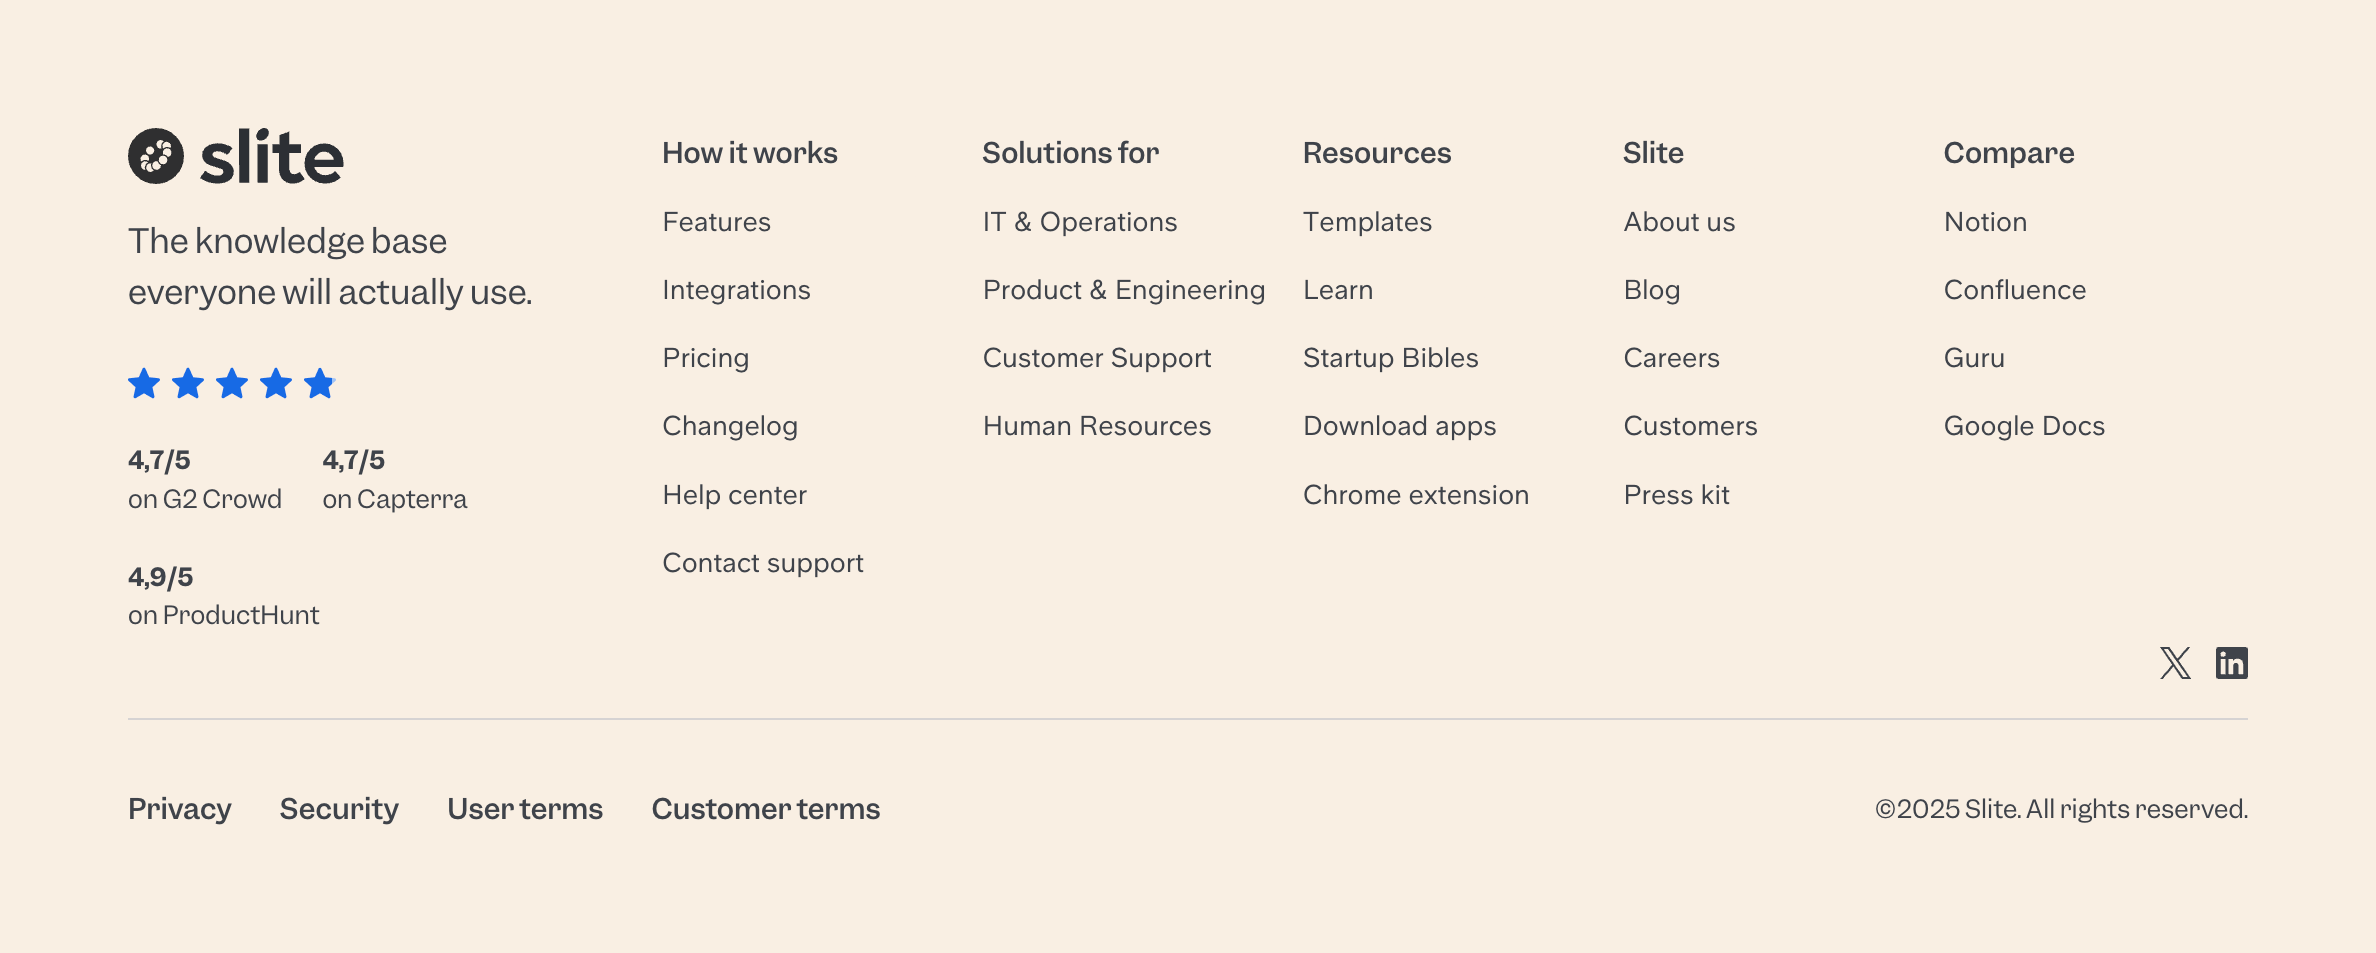Open the About us page
The height and width of the screenshot is (953, 2376).
(1679, 222)
